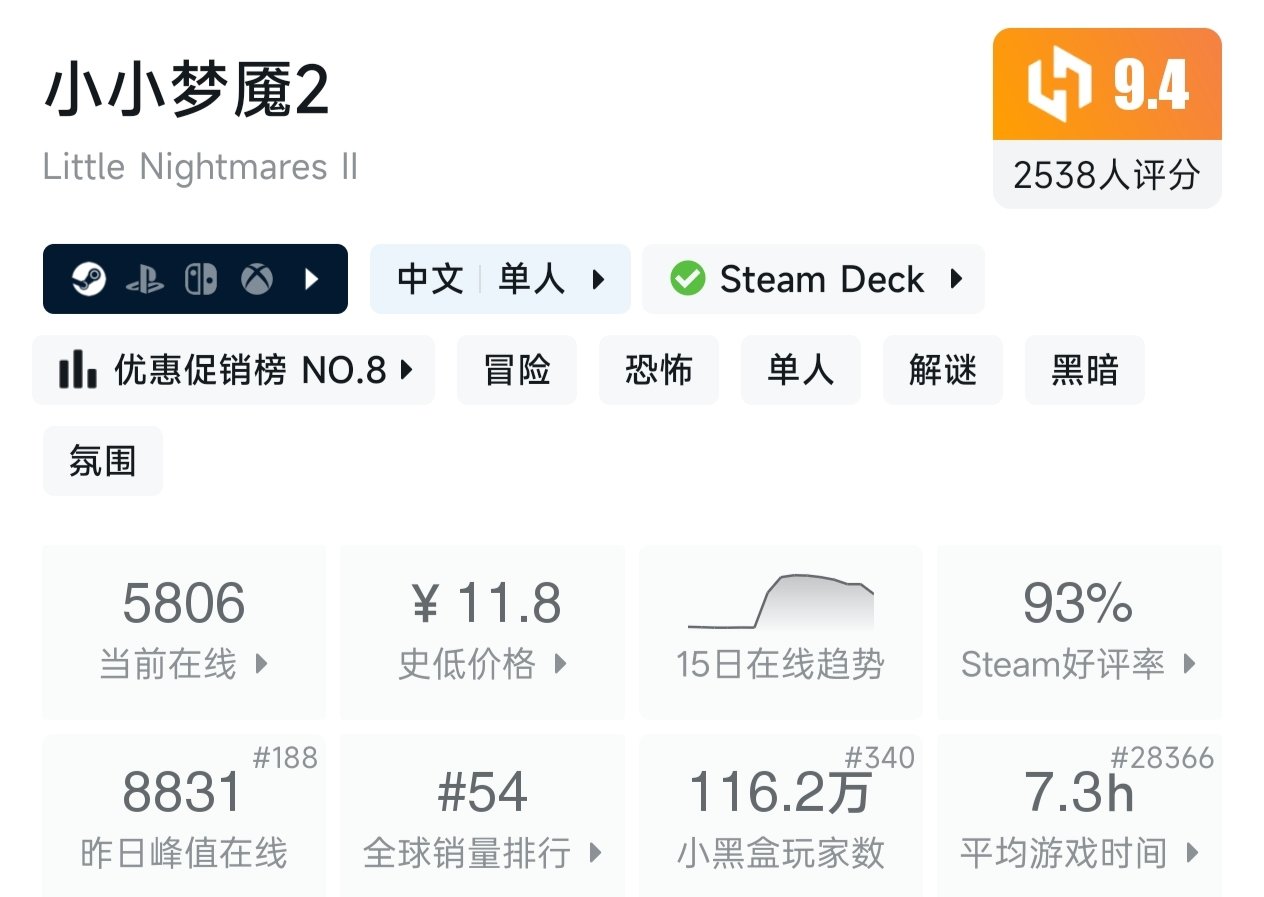This screenshot has width=1264, height=897.
Task: Click the Steam platform icon
Action: pos(89,279)
